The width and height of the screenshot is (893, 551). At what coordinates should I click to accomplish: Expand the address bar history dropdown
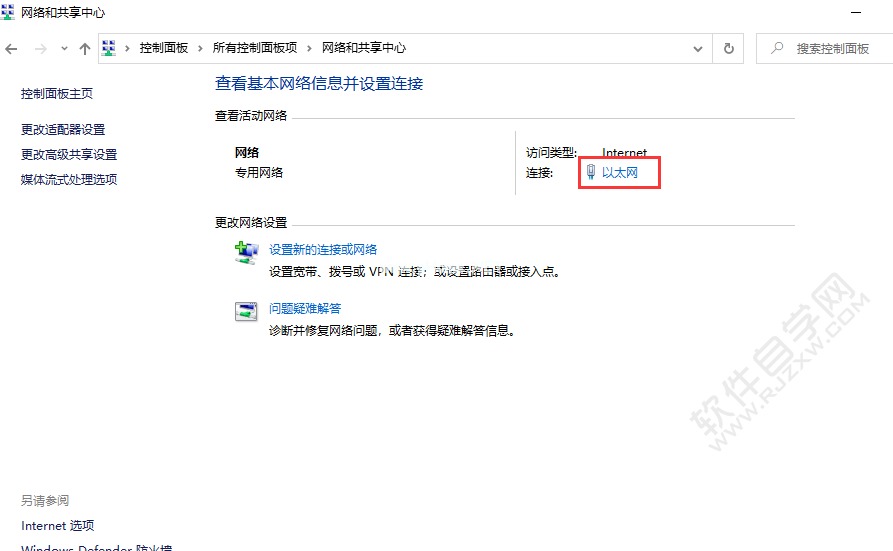[698, 48]
